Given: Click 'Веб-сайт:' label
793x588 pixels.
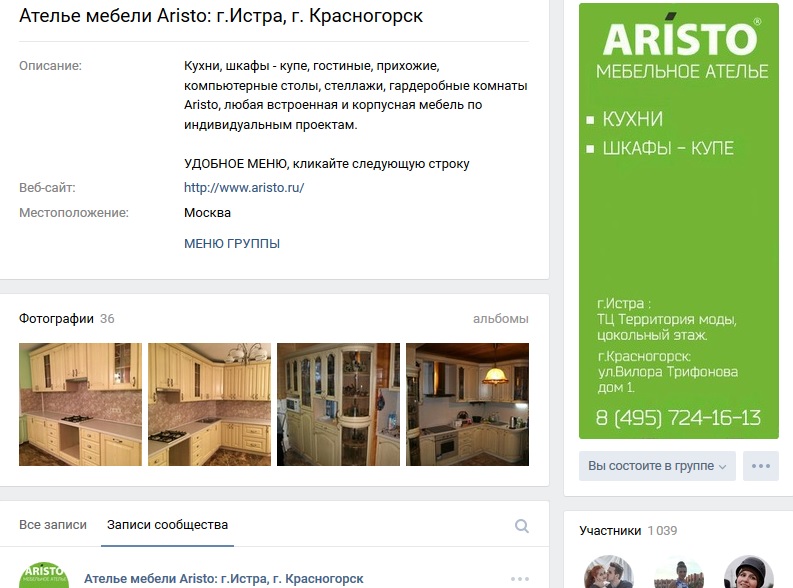Looking at the screenshot, I should pos(47,188).
